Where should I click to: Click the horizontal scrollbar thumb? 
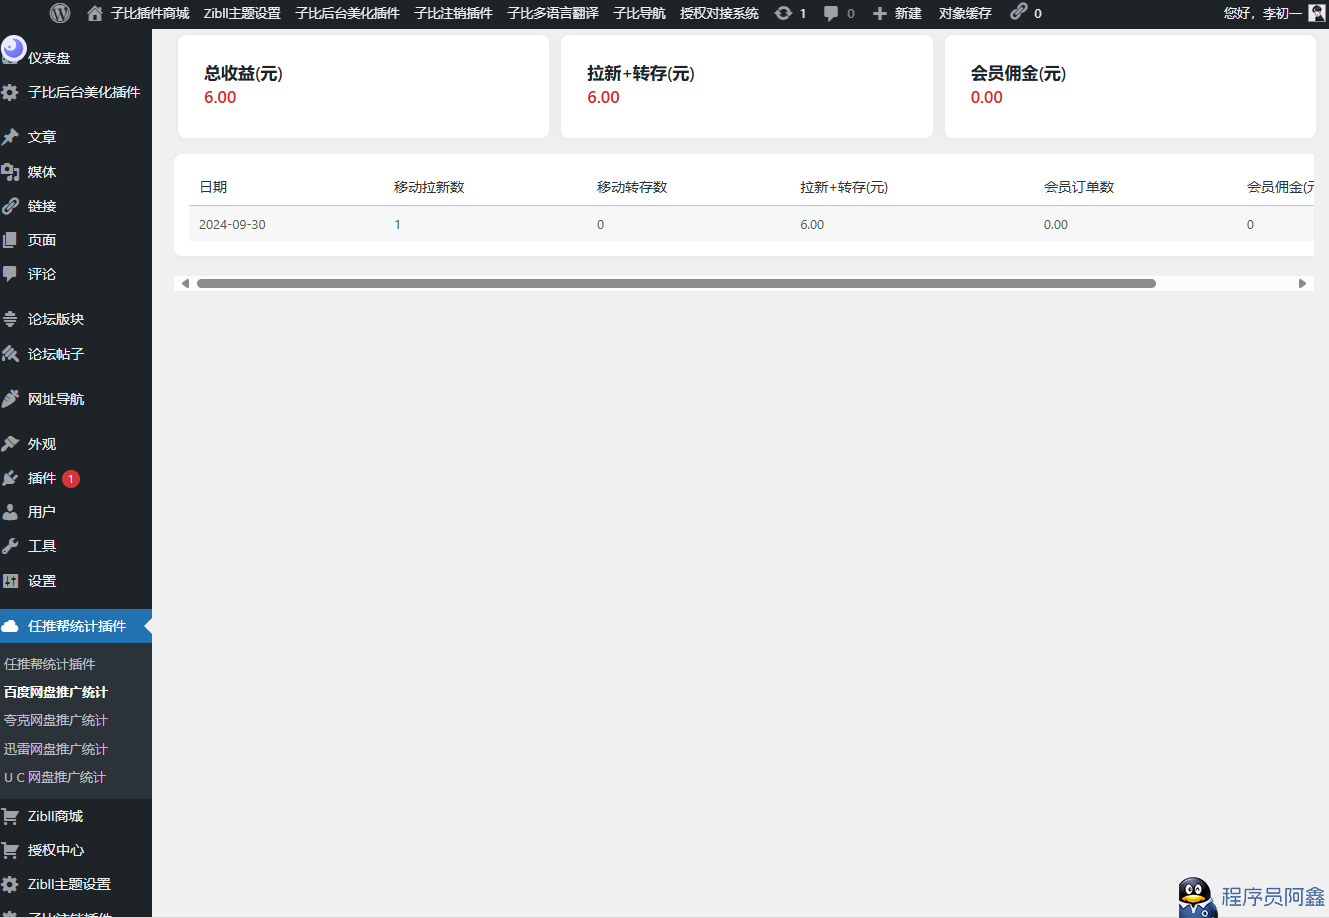pos(676,283)
